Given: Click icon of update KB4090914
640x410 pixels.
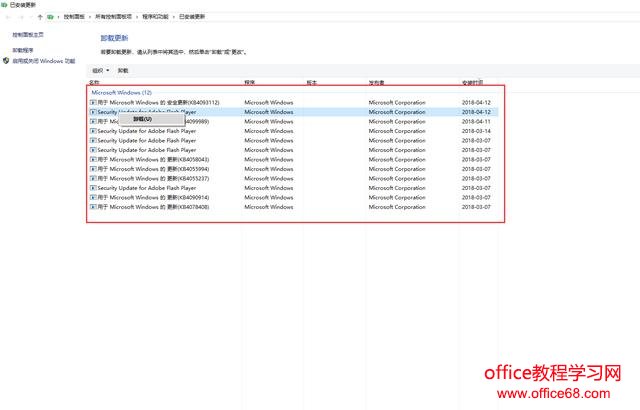Looking at the screenshot, I should coord(93,197).
